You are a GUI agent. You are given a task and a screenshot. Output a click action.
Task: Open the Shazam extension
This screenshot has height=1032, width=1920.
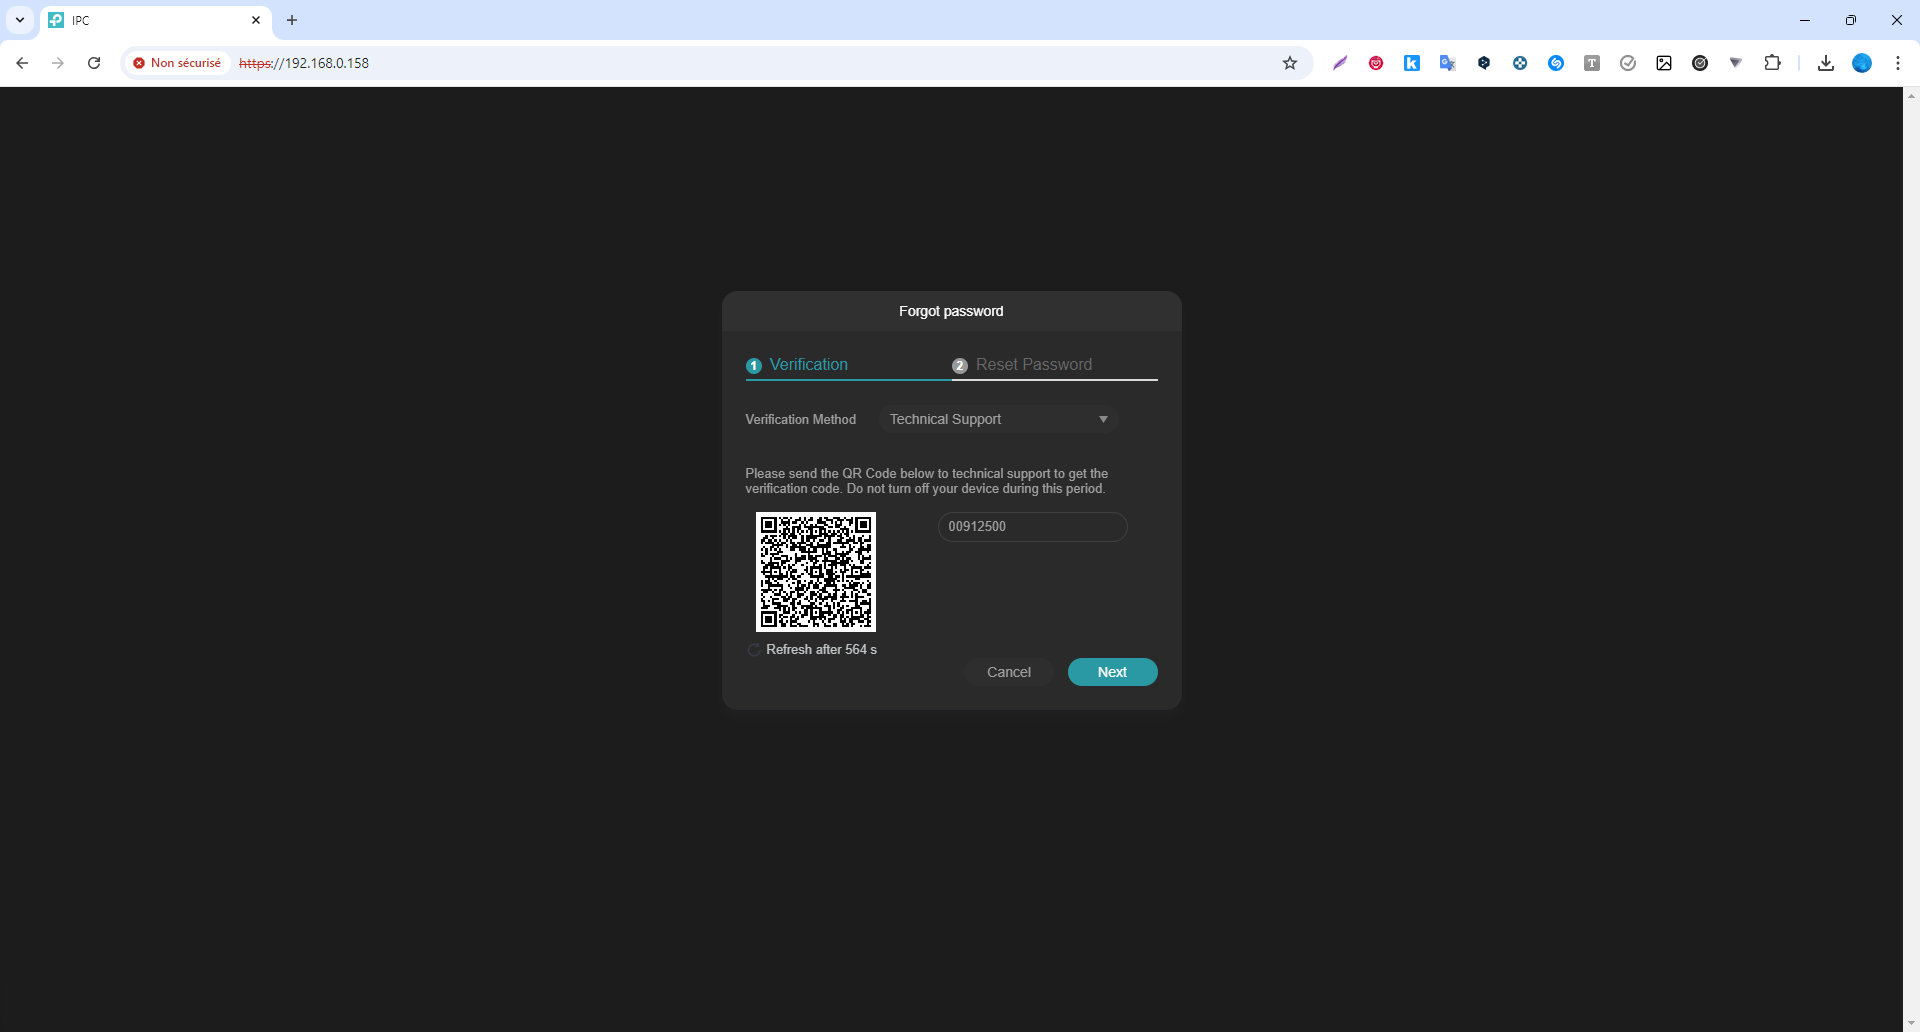[x=1556, y=63]
